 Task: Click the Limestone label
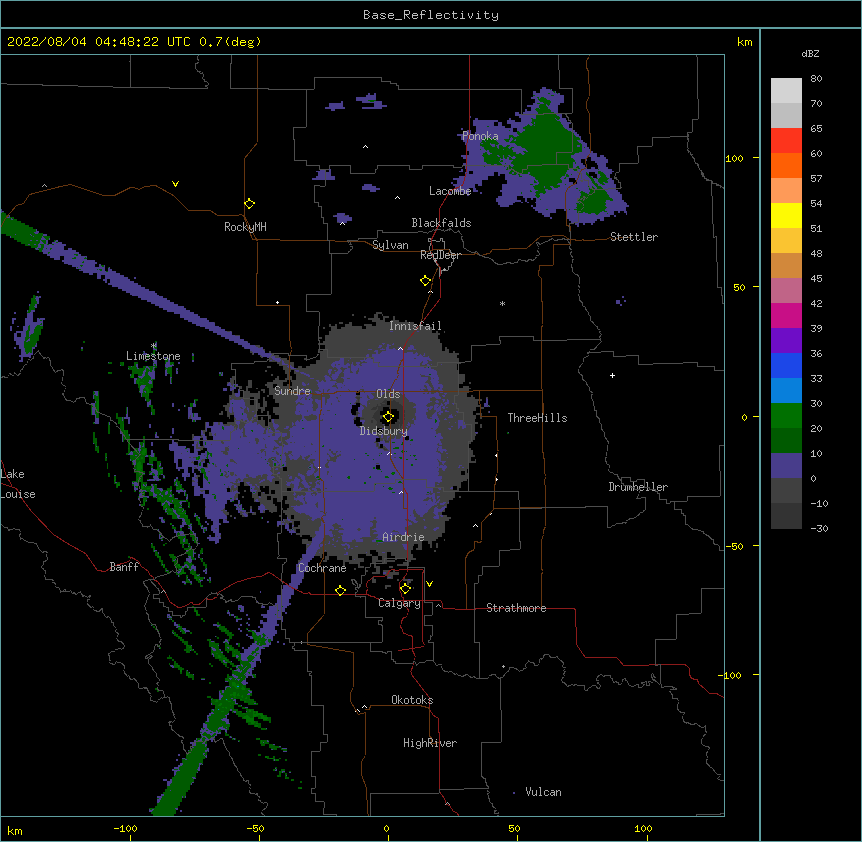coord(153,356)
